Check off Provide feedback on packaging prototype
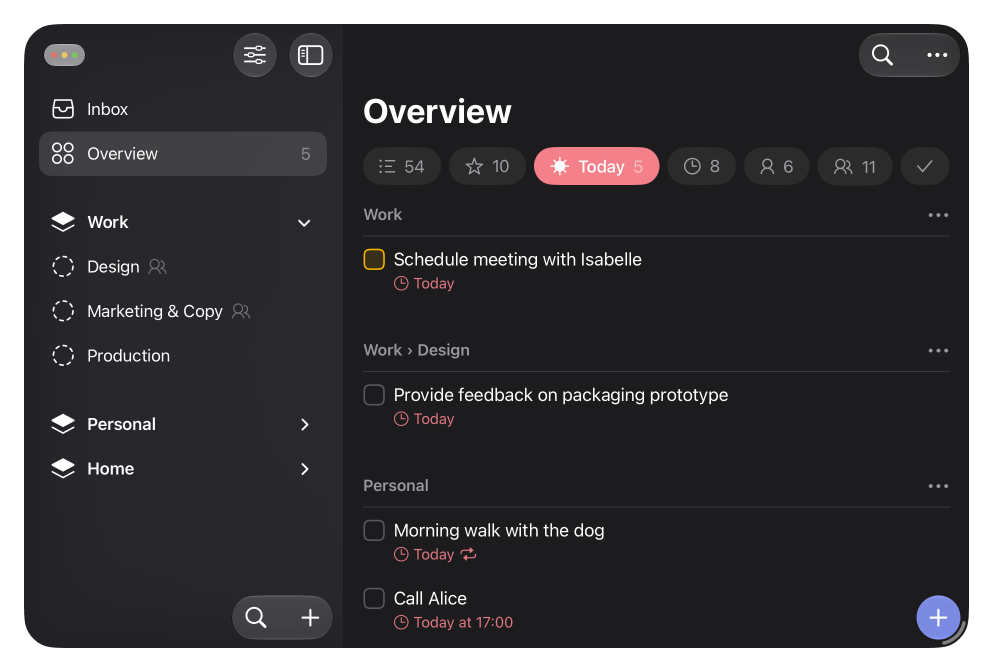Image resolution: width=993 pixels, height=672 pixels. 374,395
